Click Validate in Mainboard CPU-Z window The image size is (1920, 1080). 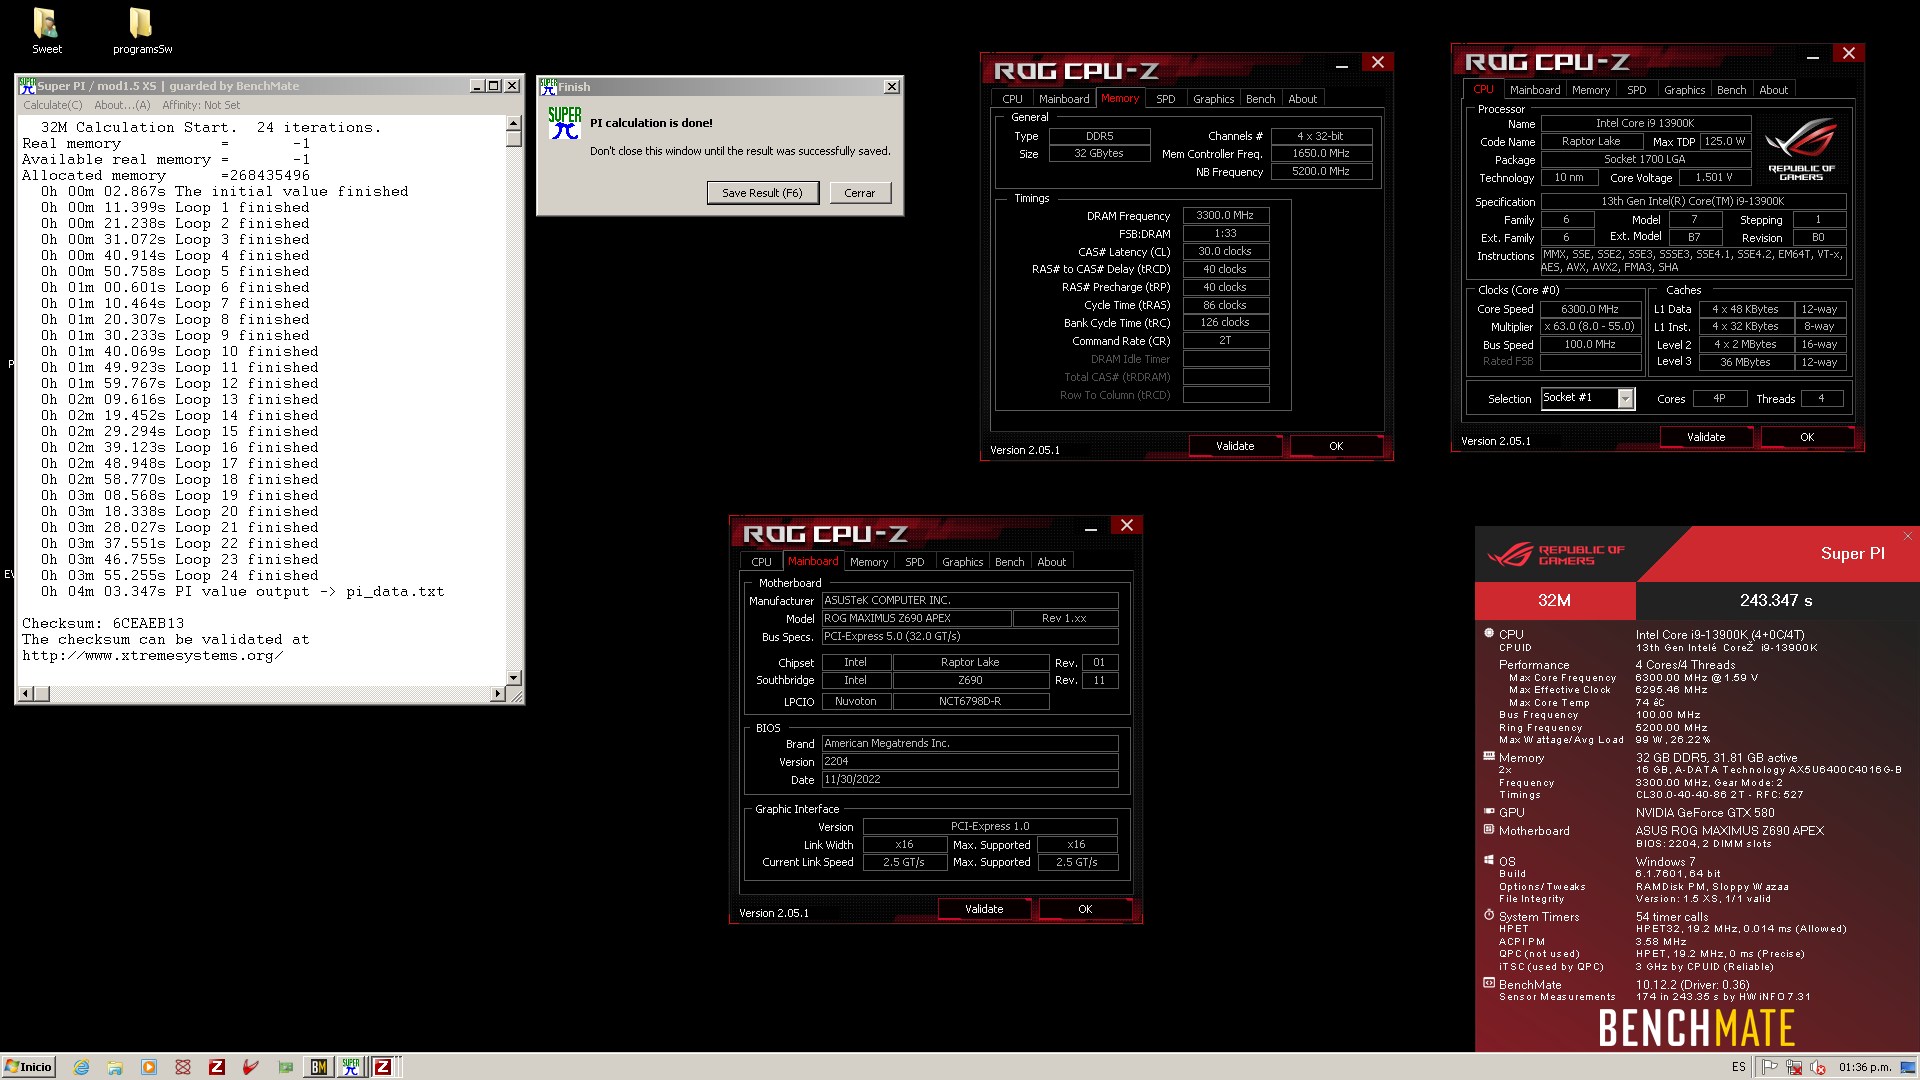click(984, 909)
